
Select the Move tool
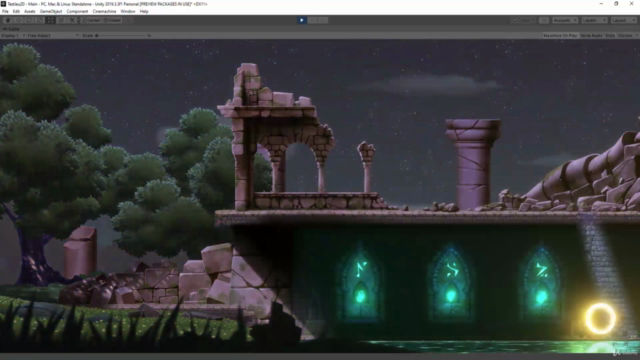pos(18,20)
